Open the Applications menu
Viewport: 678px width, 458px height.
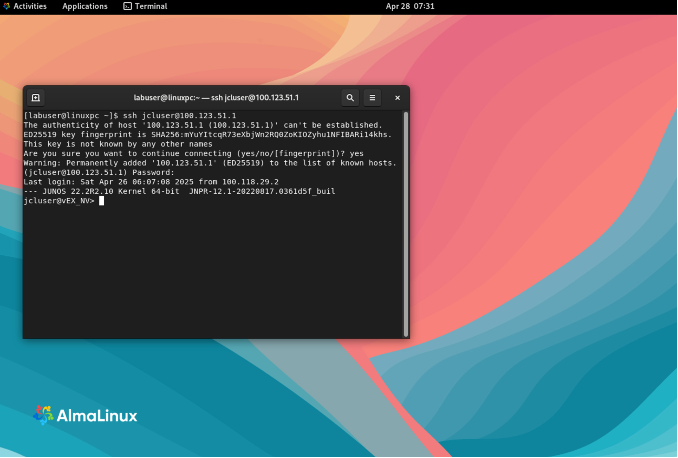point(85,6)
